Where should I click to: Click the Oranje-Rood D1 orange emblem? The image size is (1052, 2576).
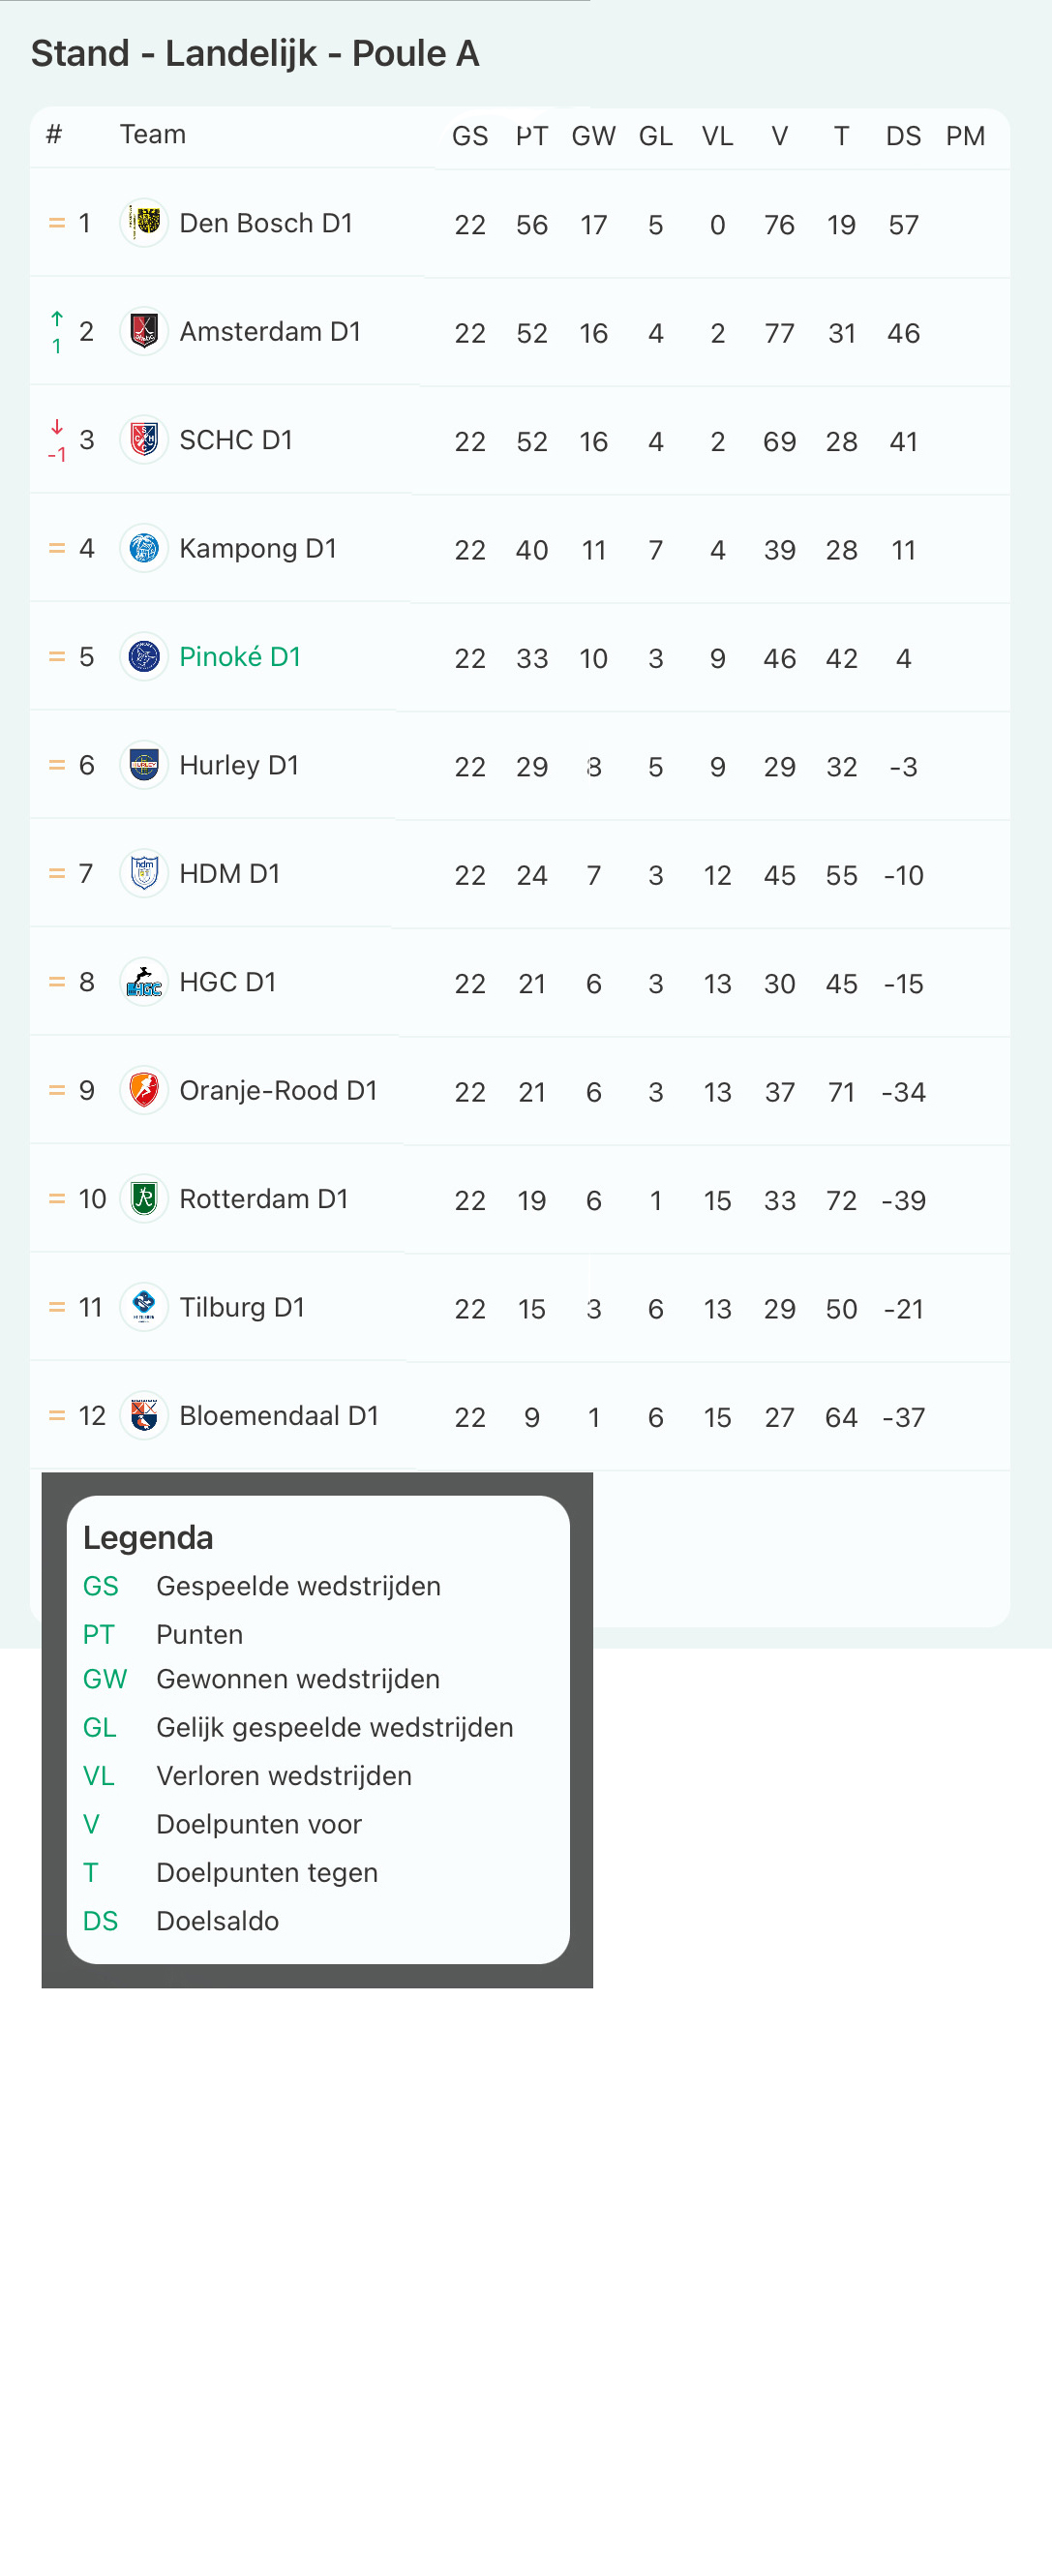tap(144, 1090)
